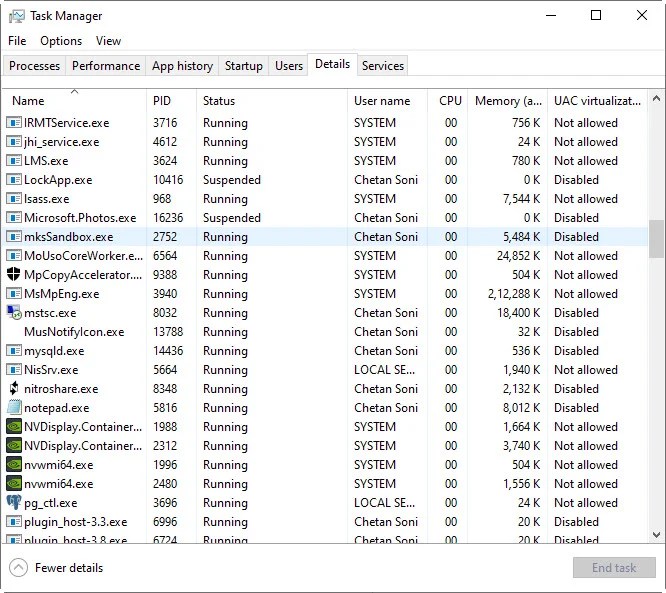Image resolution: width=666 pixels, height=593 pixels.
Task: Click the MoUsoCoreWorker process icon
Action: pyautogui.click(x=14, y=256)
